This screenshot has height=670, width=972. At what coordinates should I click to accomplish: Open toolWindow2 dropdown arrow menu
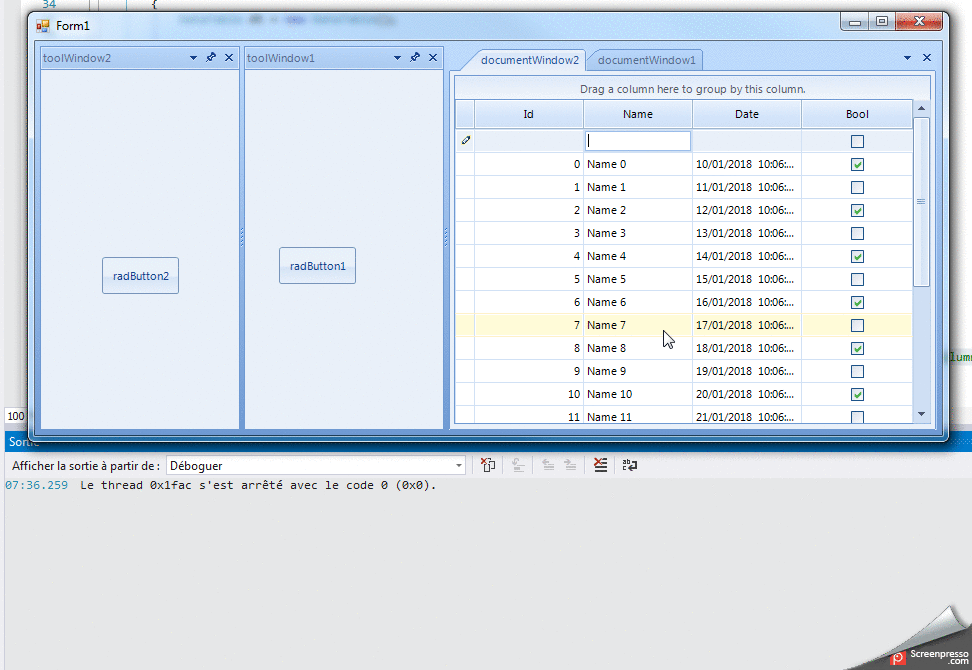[x=193, y=58]
